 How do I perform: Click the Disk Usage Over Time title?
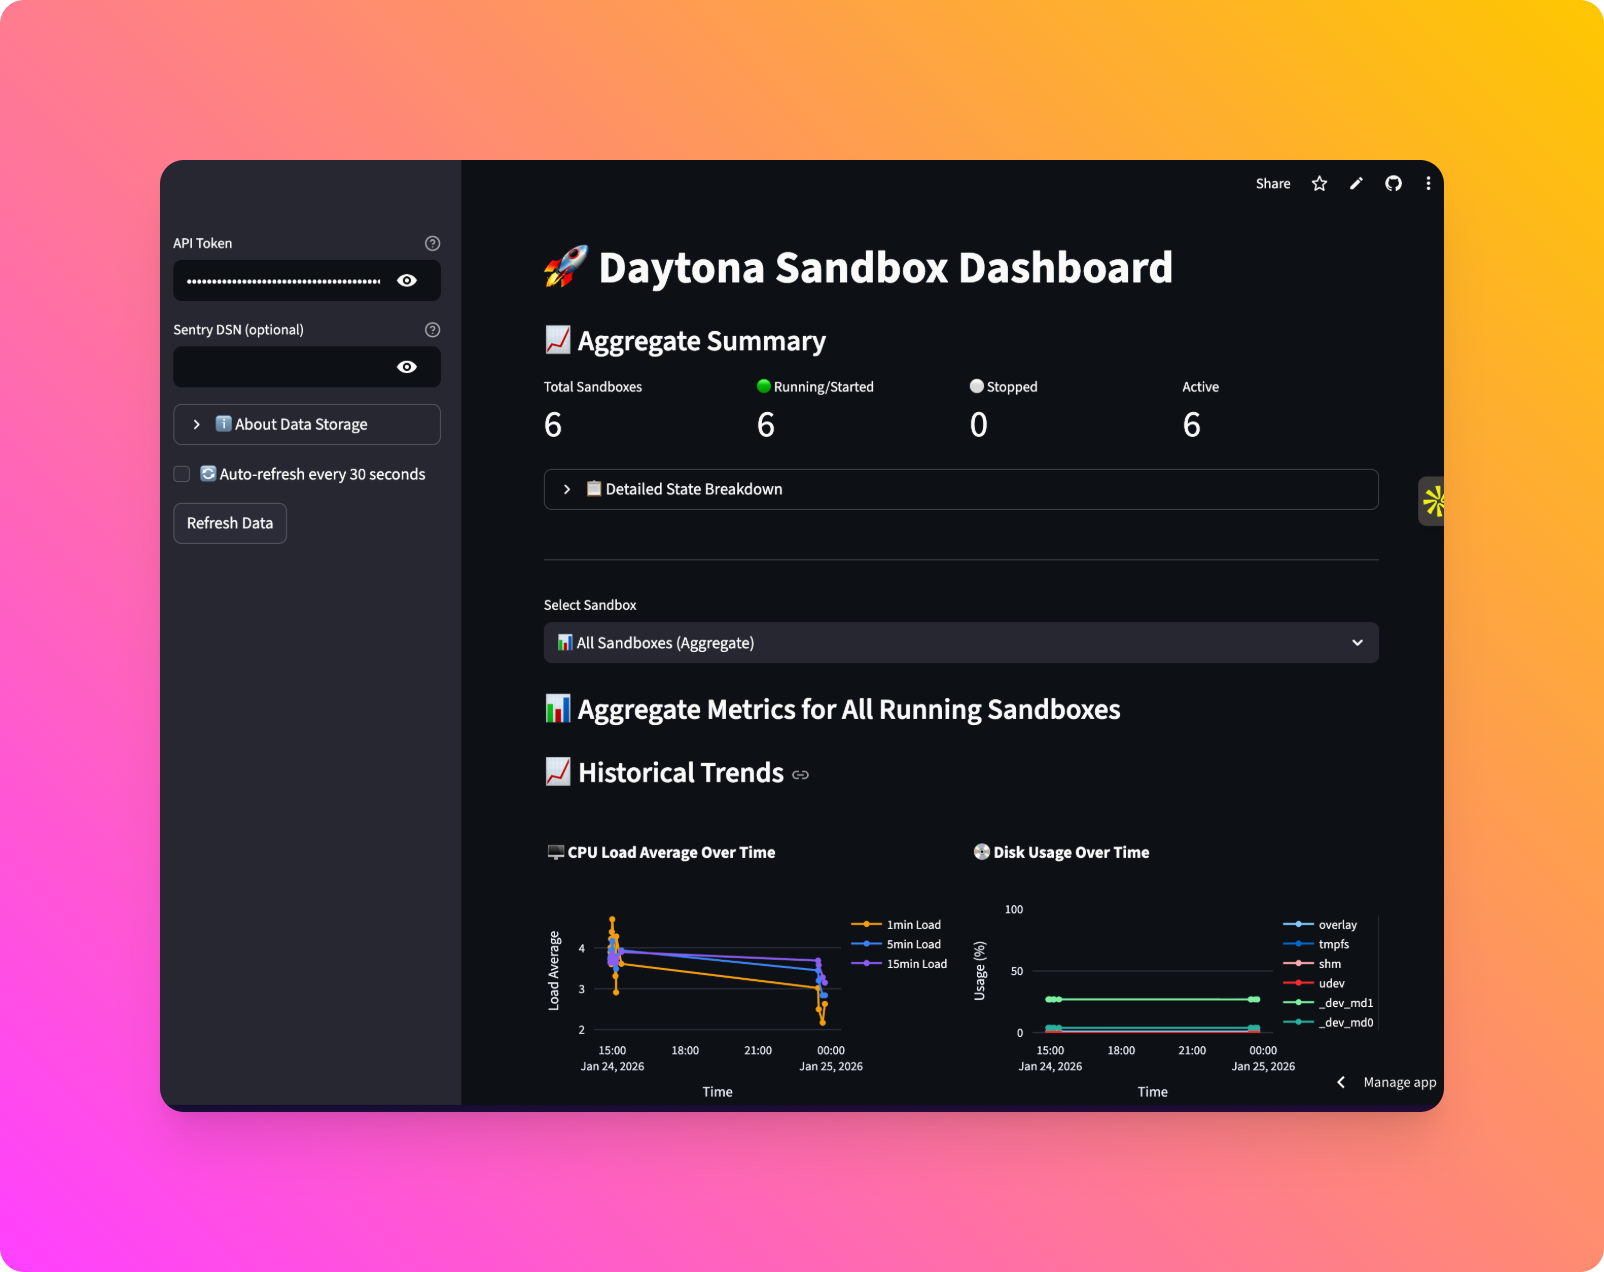1061,853
